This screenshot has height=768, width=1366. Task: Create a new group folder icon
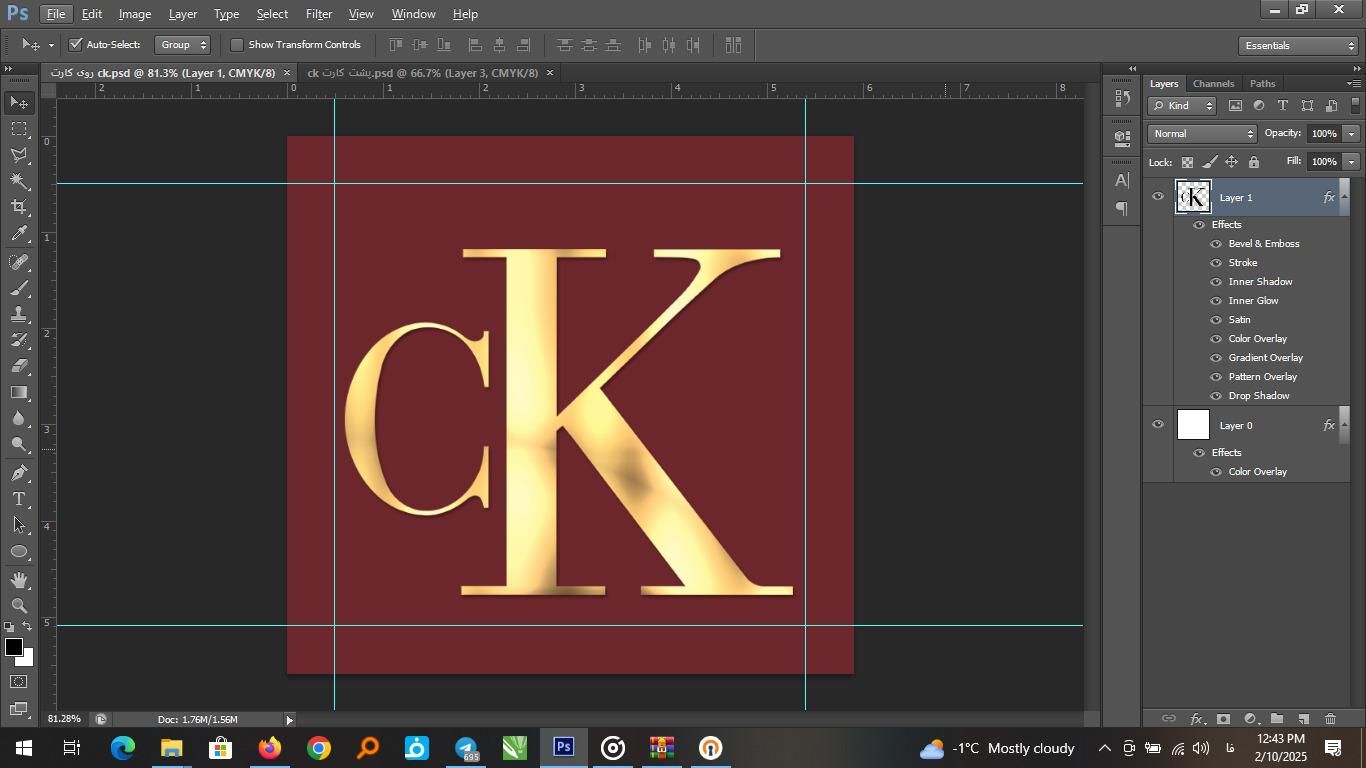[x=1276, y=719]
